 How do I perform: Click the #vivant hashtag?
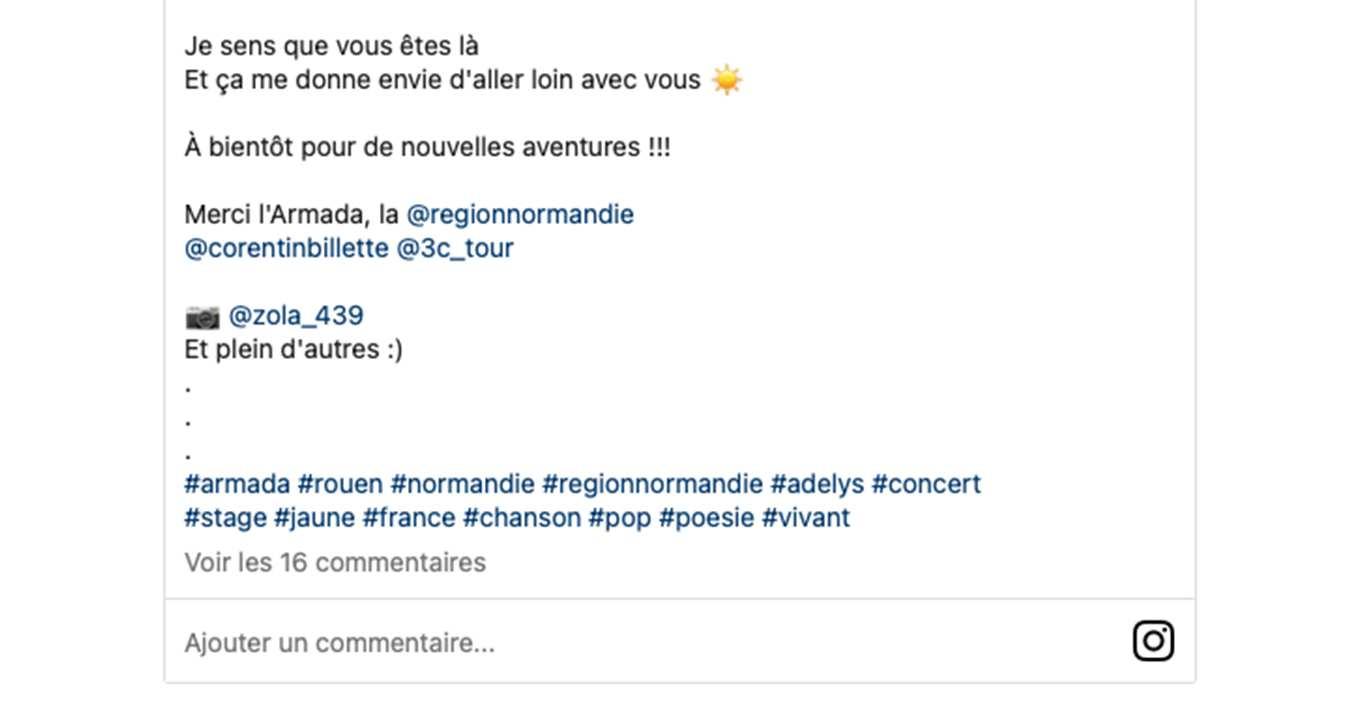tap(805, 518)
